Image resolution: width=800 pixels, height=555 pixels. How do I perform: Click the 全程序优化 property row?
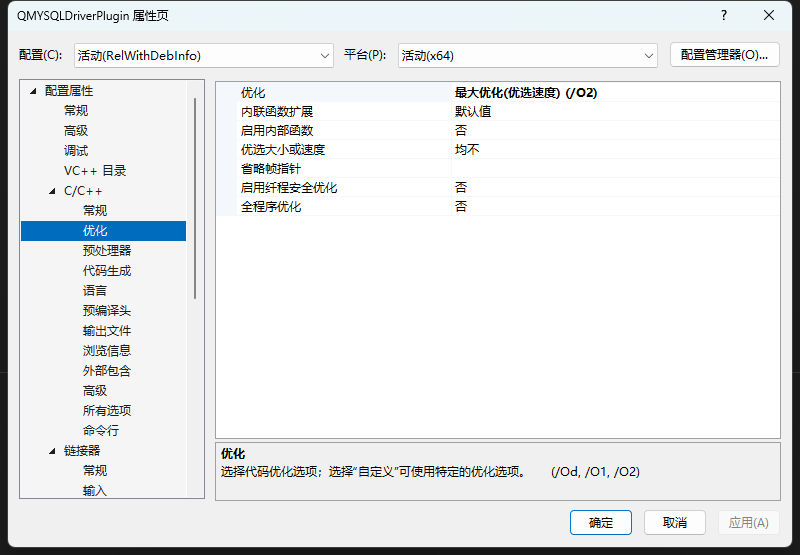[x=498, y=207]
